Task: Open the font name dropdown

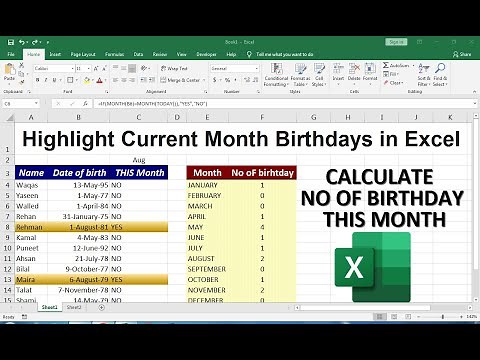Action: [72, 68]
